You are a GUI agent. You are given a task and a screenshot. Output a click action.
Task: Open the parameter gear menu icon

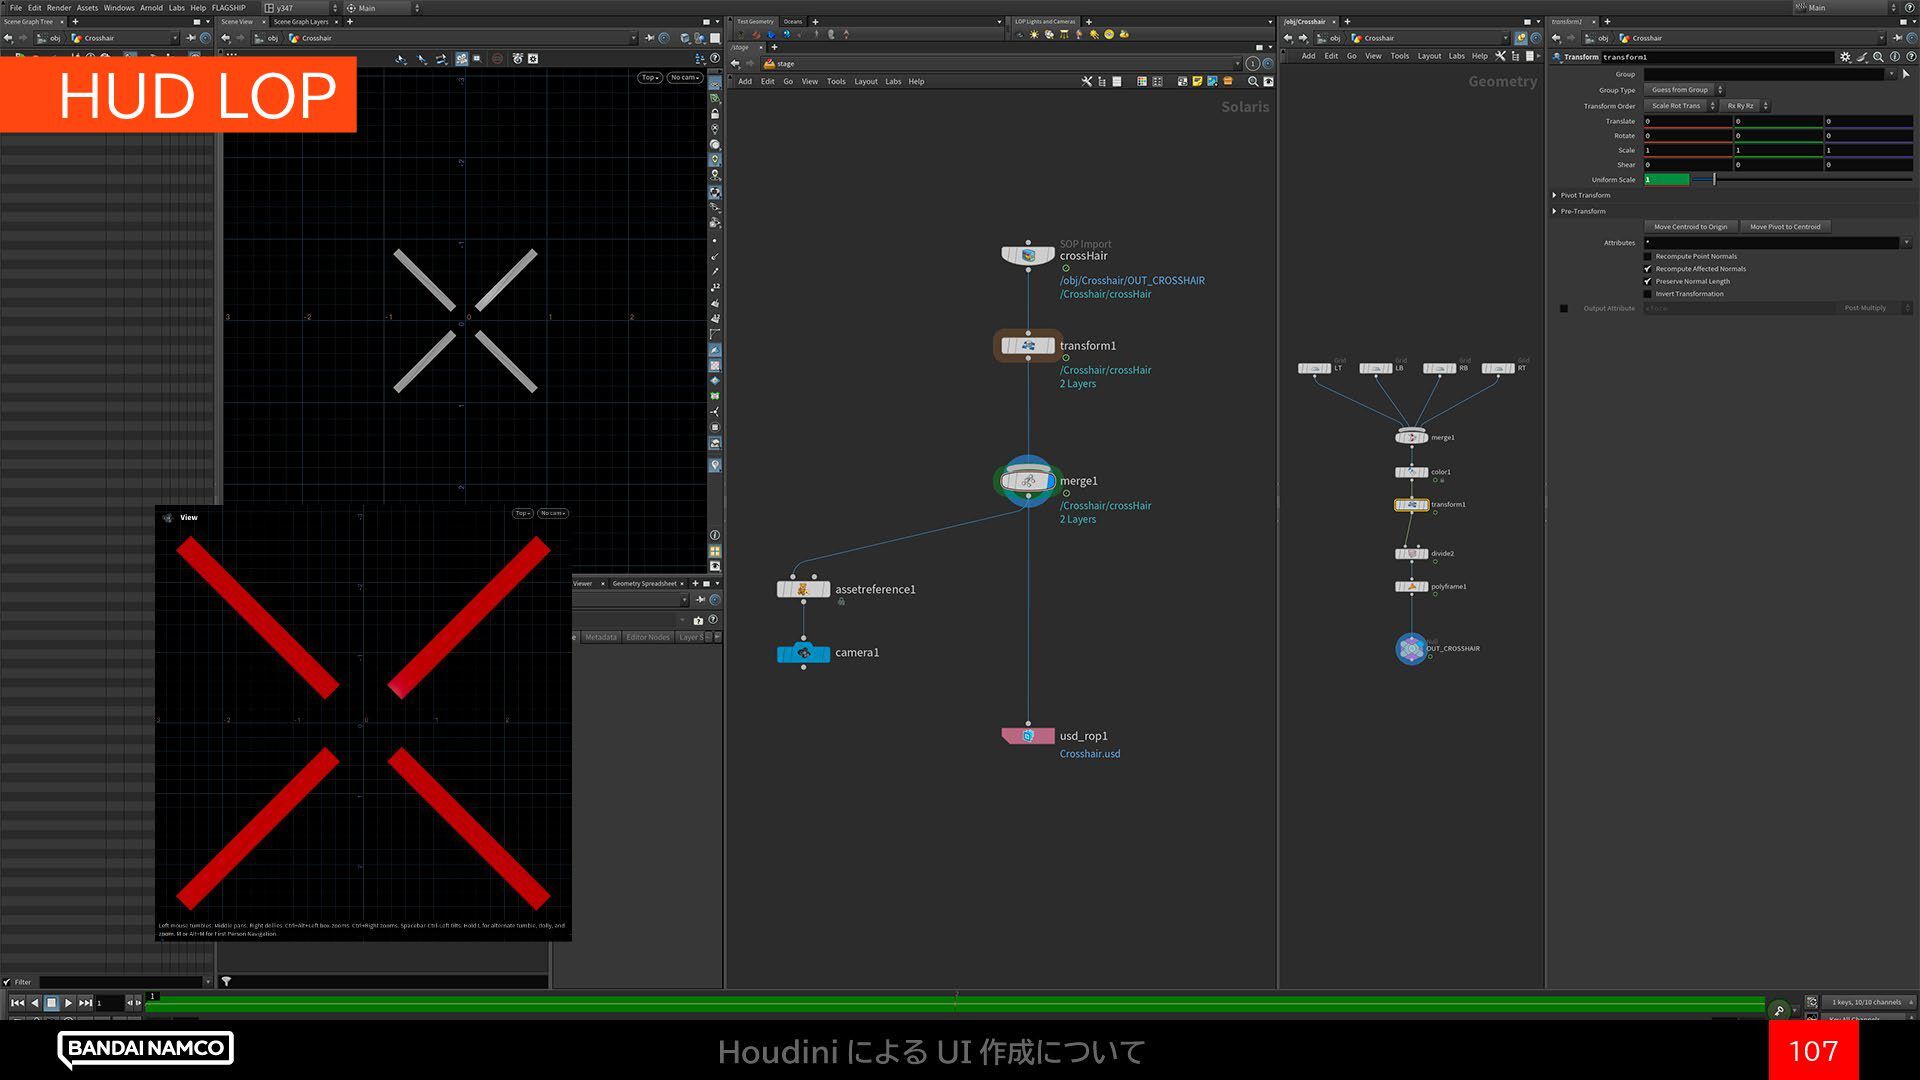pos(1845,57)
